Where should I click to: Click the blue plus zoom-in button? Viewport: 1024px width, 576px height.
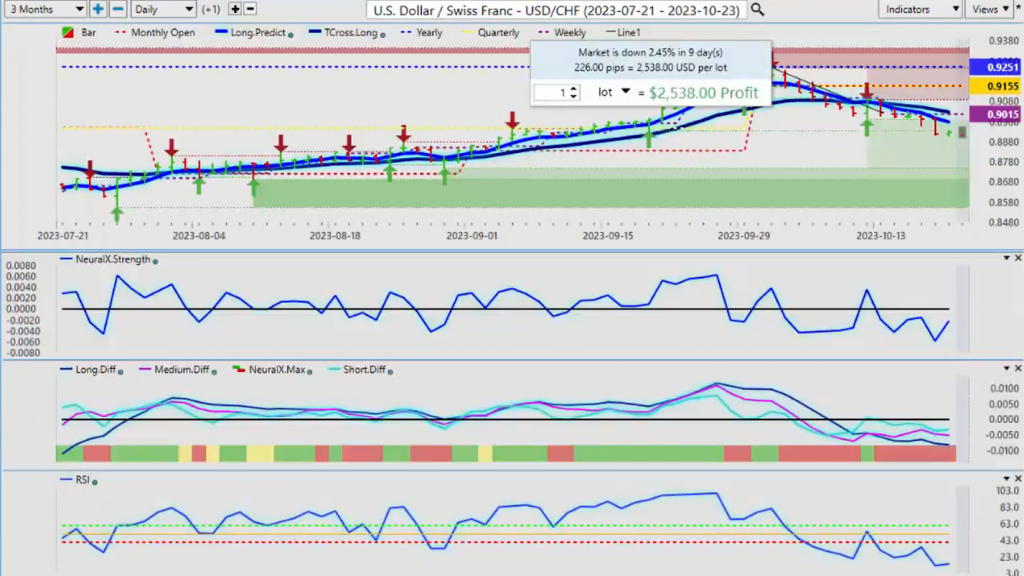pyautogui.click(x=98, y=9)
